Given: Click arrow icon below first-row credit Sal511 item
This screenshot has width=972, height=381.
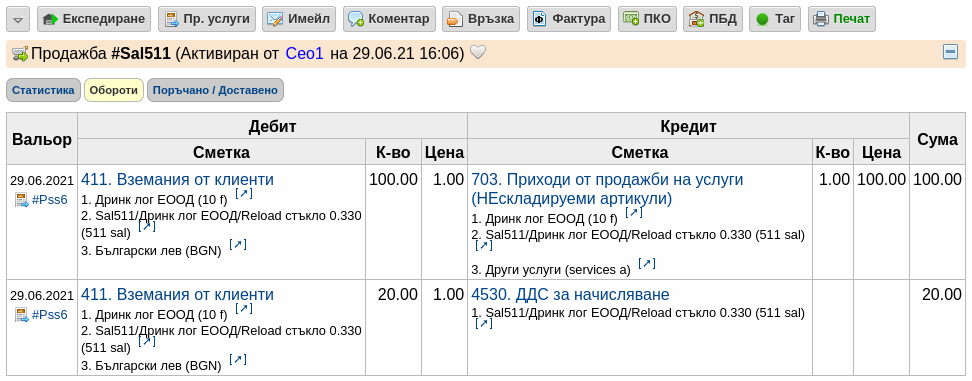Looking at the screenshot, I should 484,245.
